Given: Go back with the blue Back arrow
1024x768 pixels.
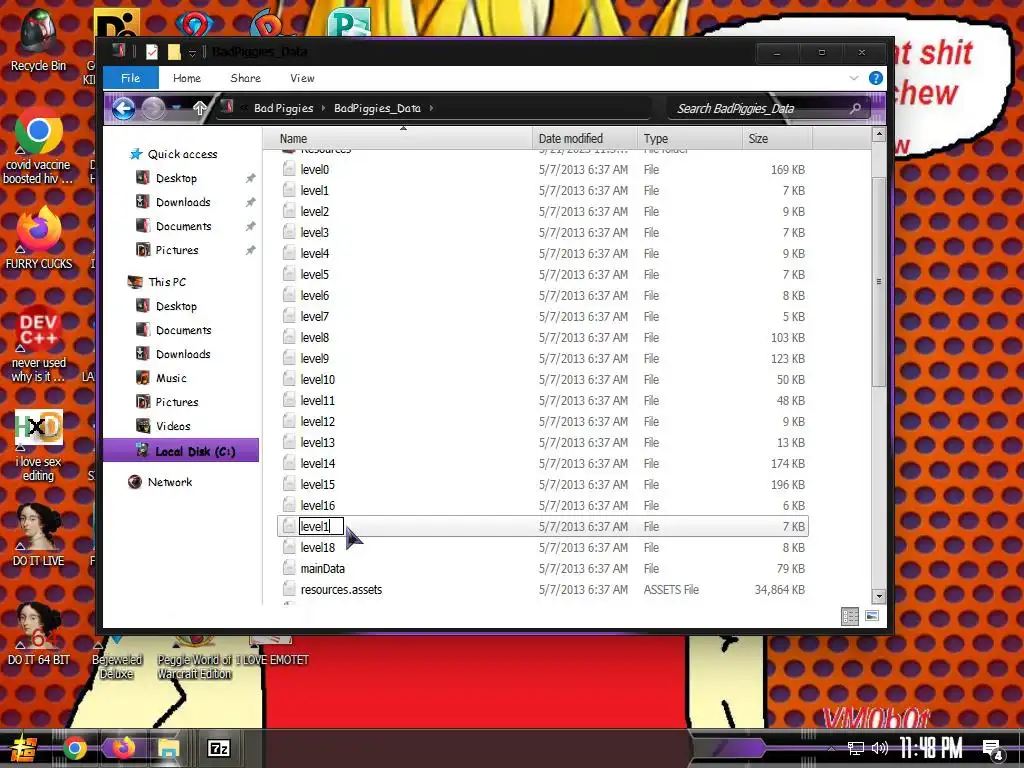Looking at the screenshot, I should [123, 108].
